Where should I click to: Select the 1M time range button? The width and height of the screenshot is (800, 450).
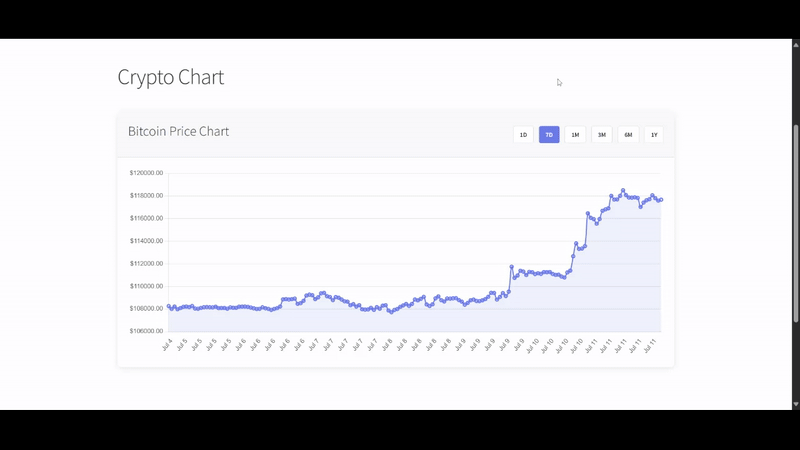(575, 135)
